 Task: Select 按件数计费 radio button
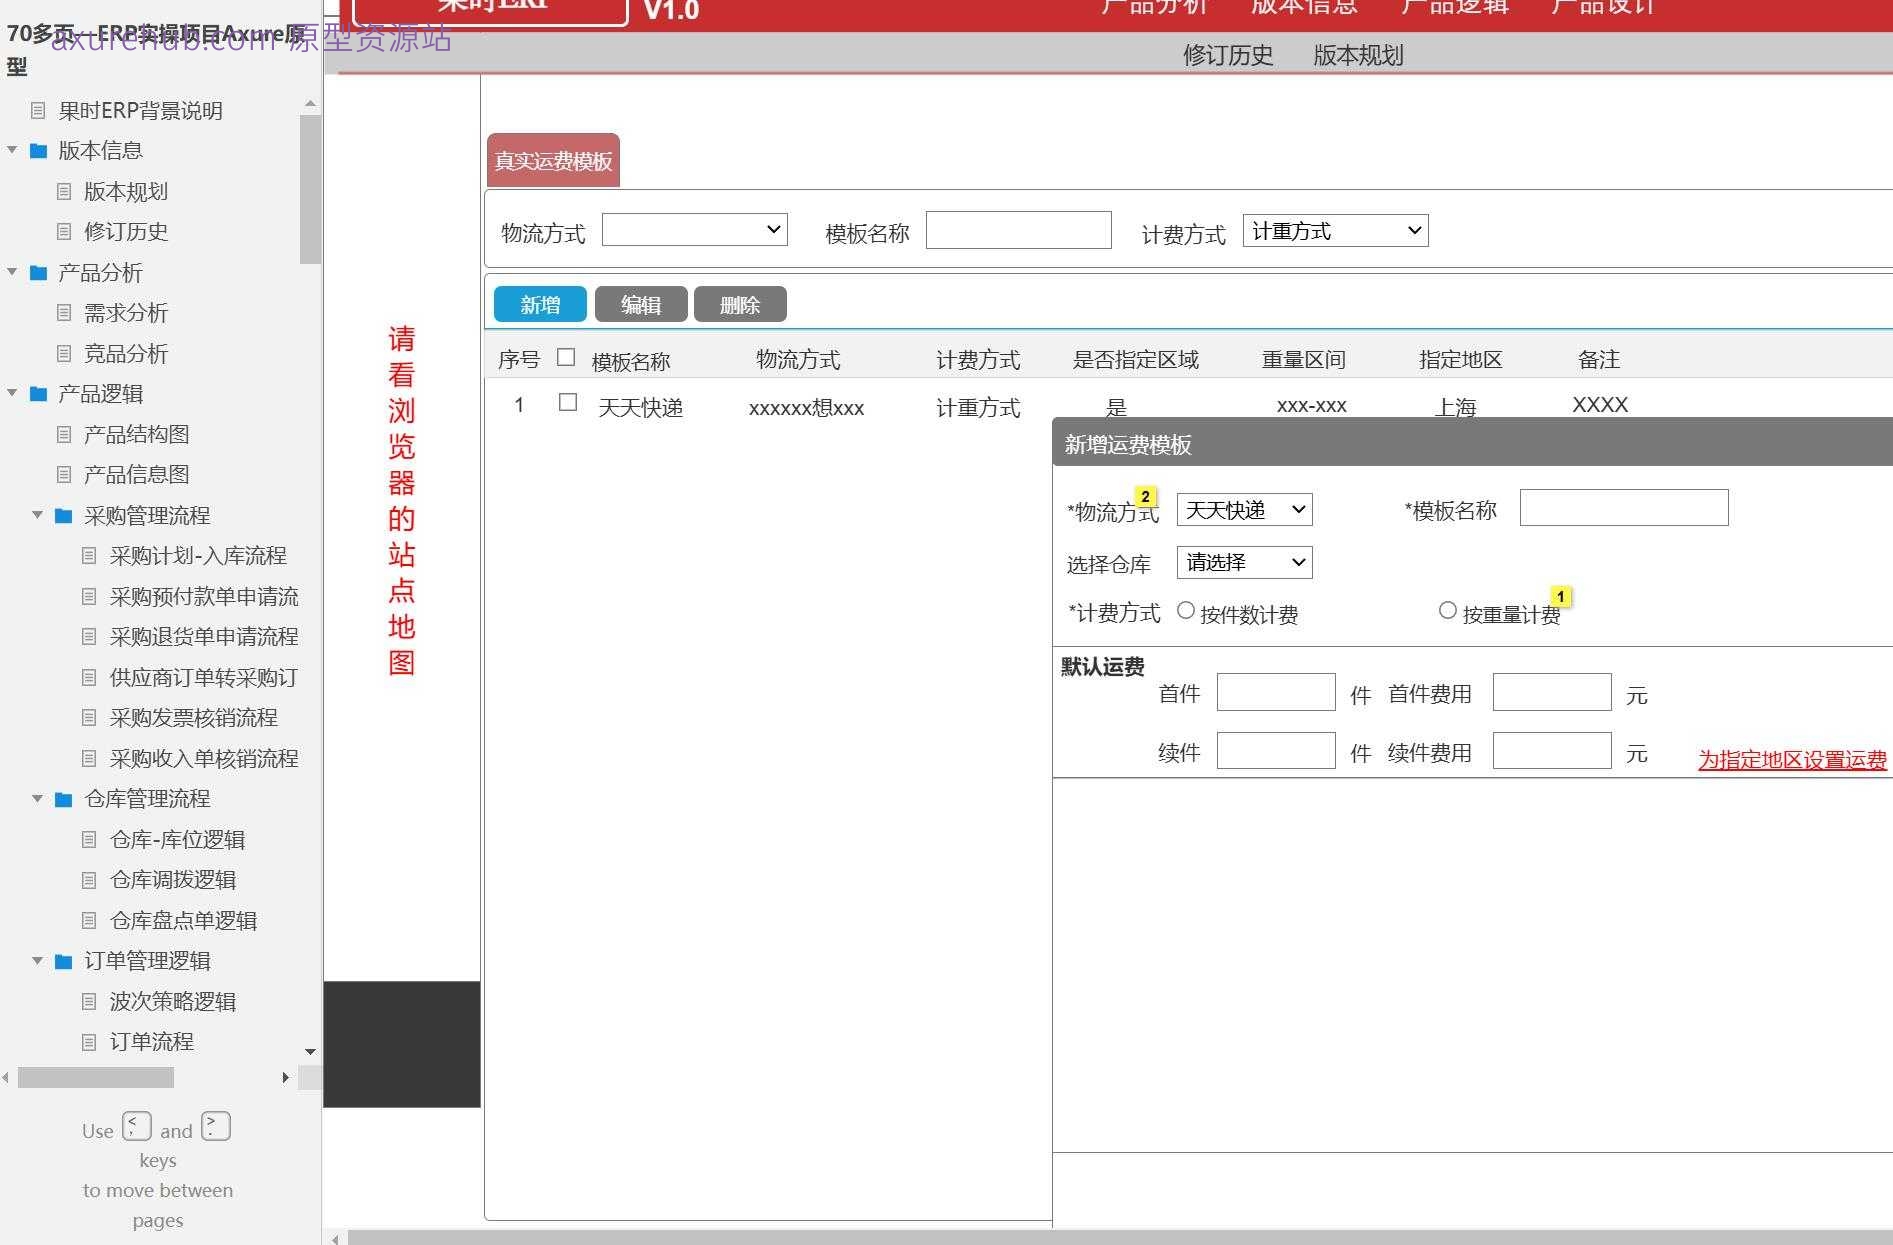pos(1186,610)
